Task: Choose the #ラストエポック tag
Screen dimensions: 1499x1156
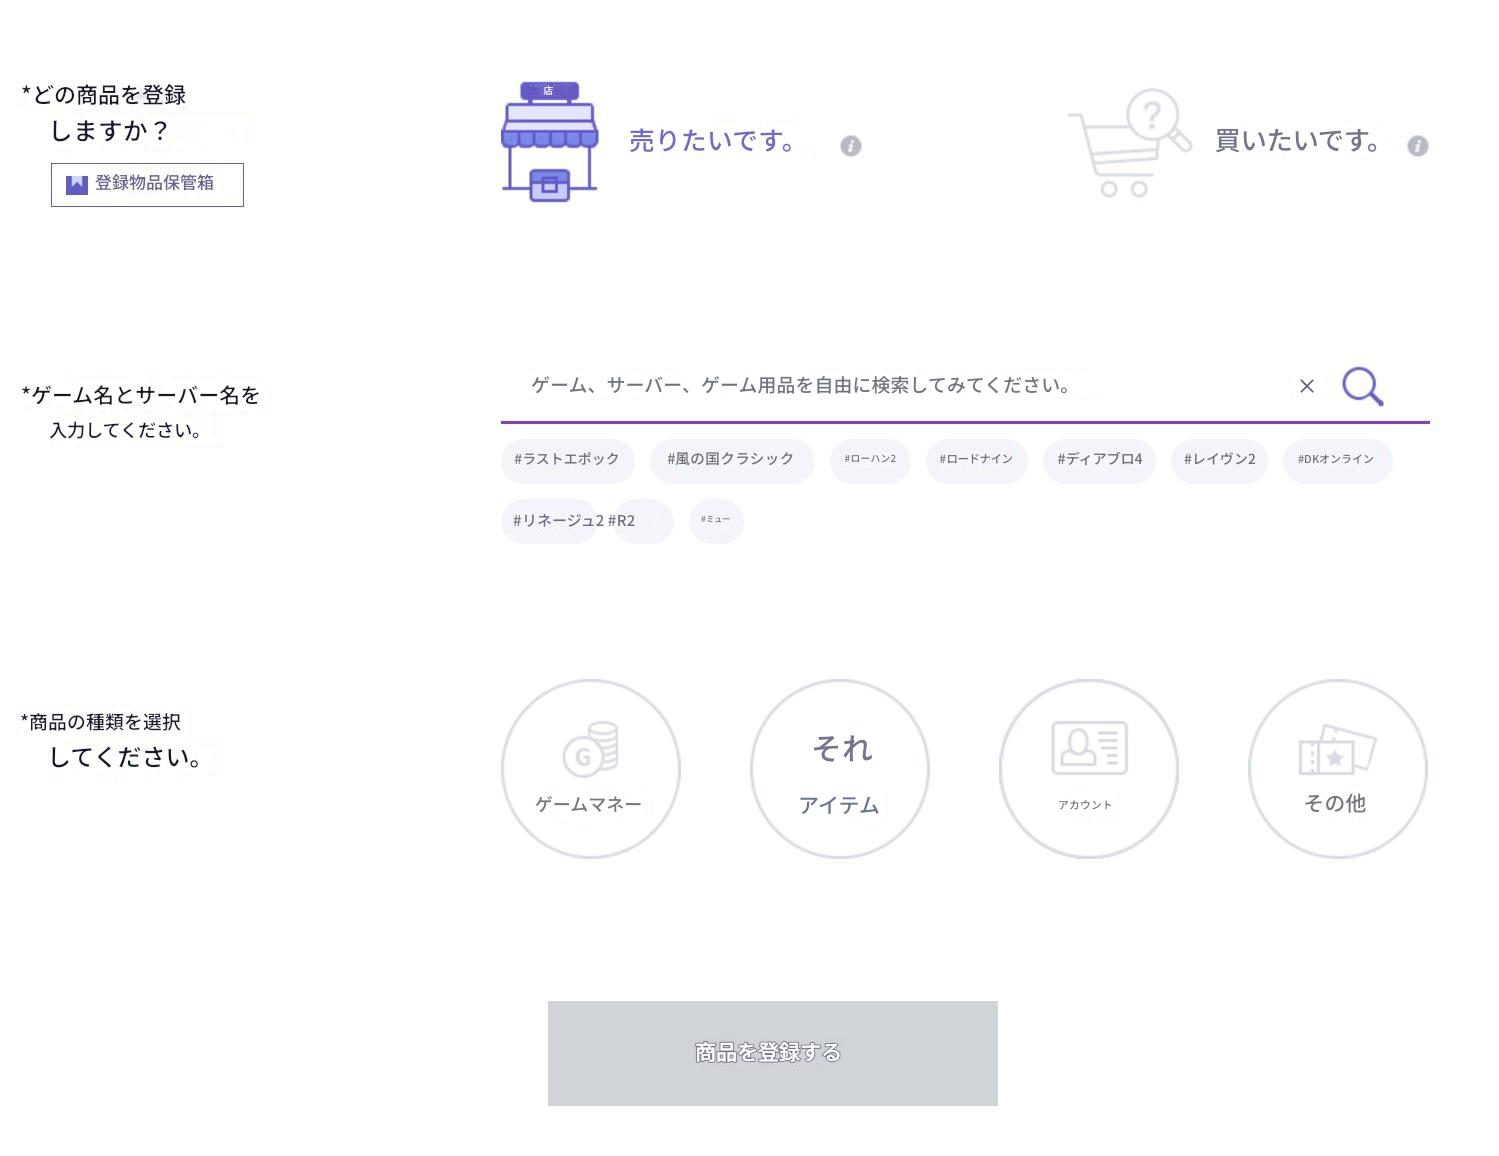Action: coord(567,460)
